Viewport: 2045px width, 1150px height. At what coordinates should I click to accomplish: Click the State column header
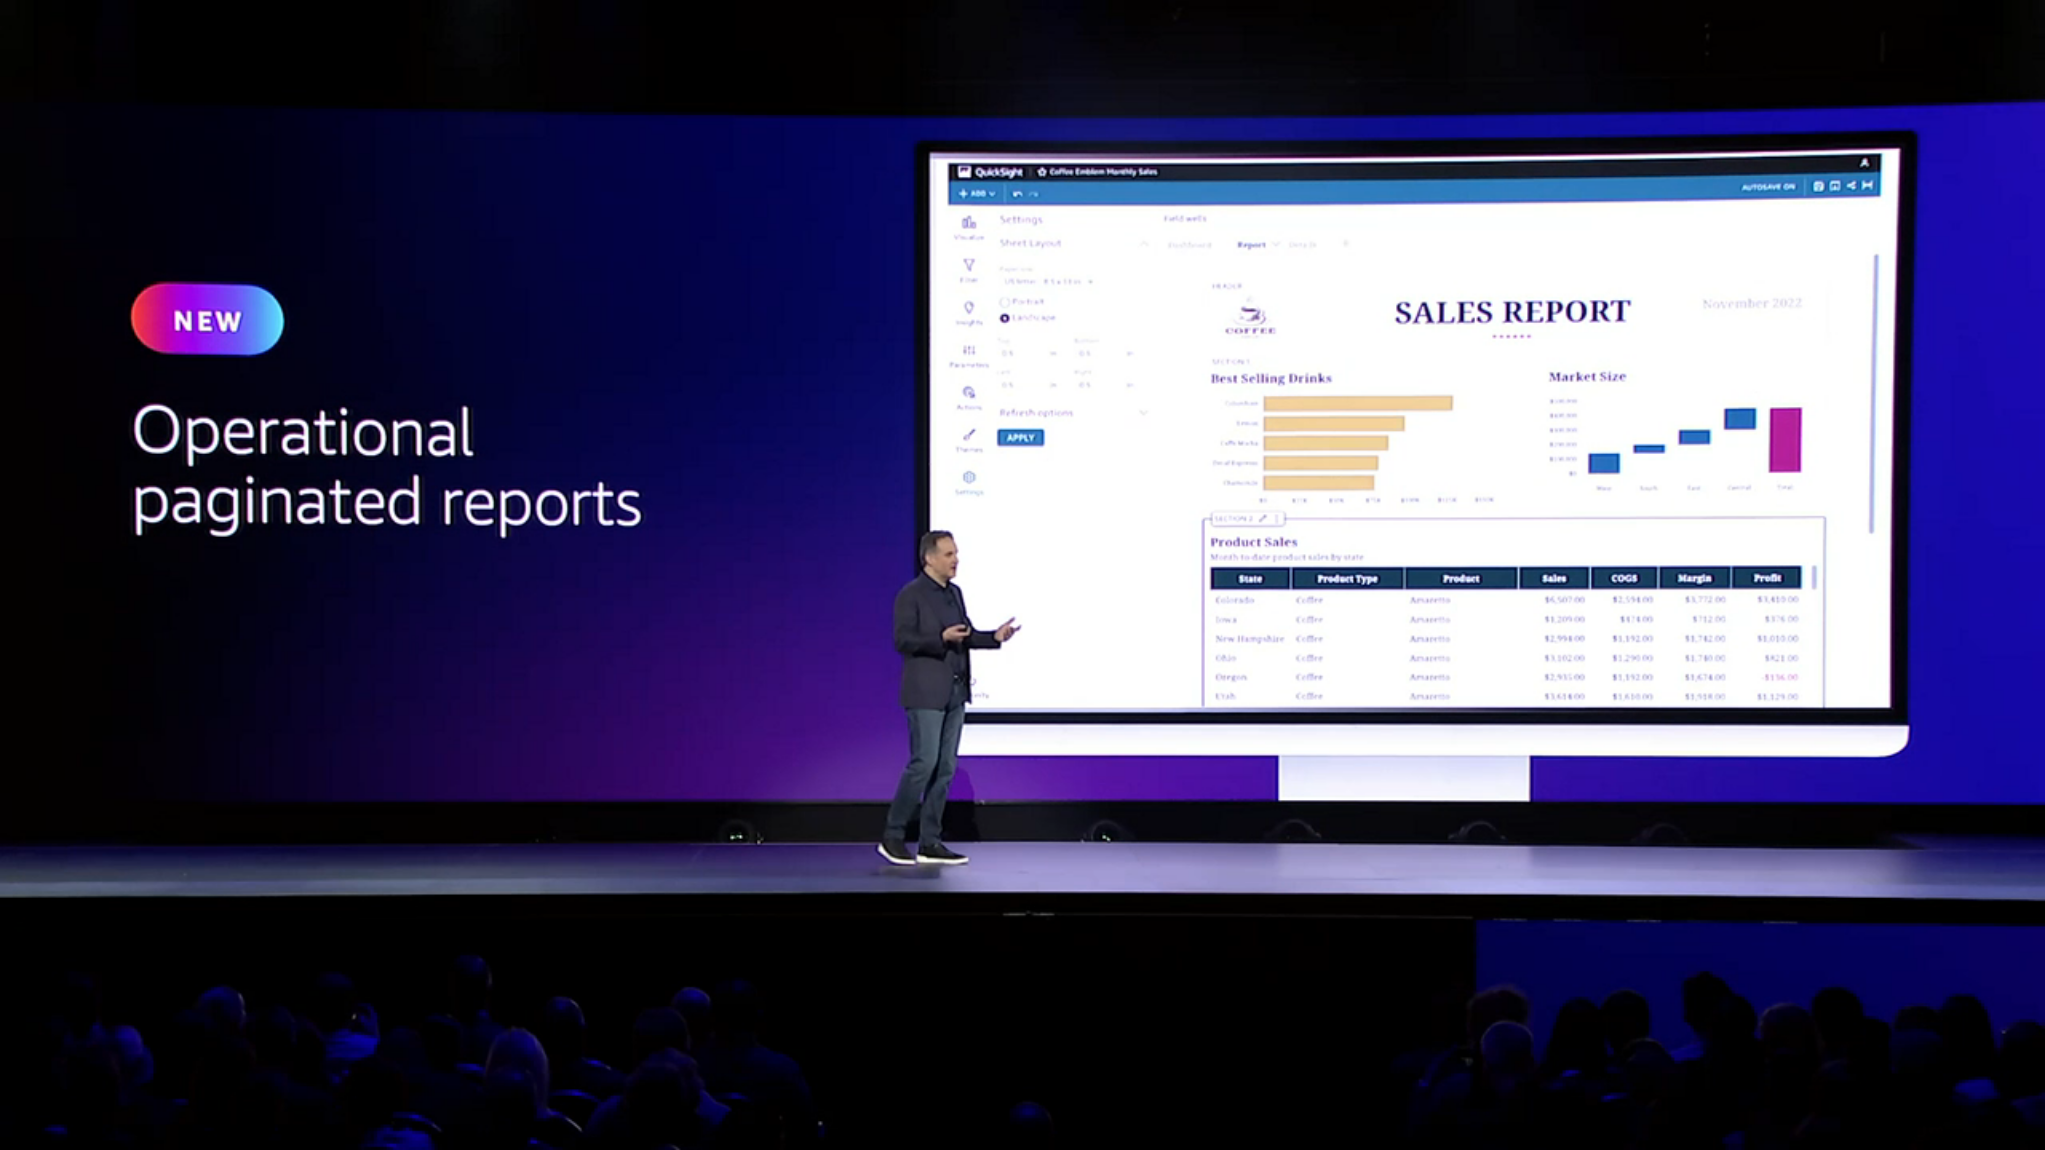click(x=1250, y=579)
